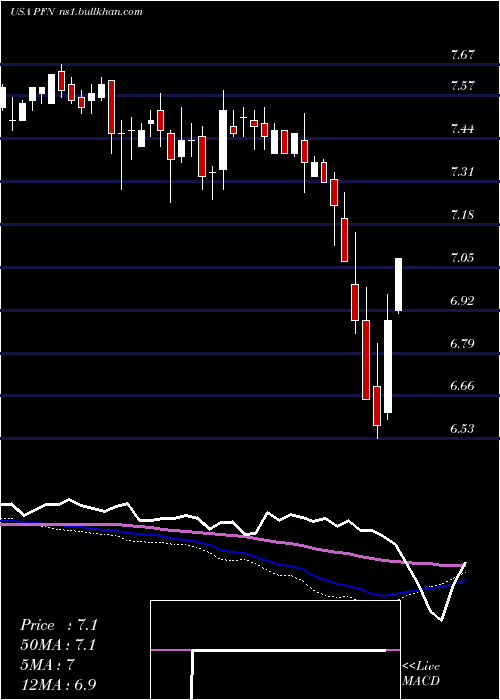This screenshot has width=500, height=700.
Task: Click the 6.79 price axis label
Action: pos(462,344)
